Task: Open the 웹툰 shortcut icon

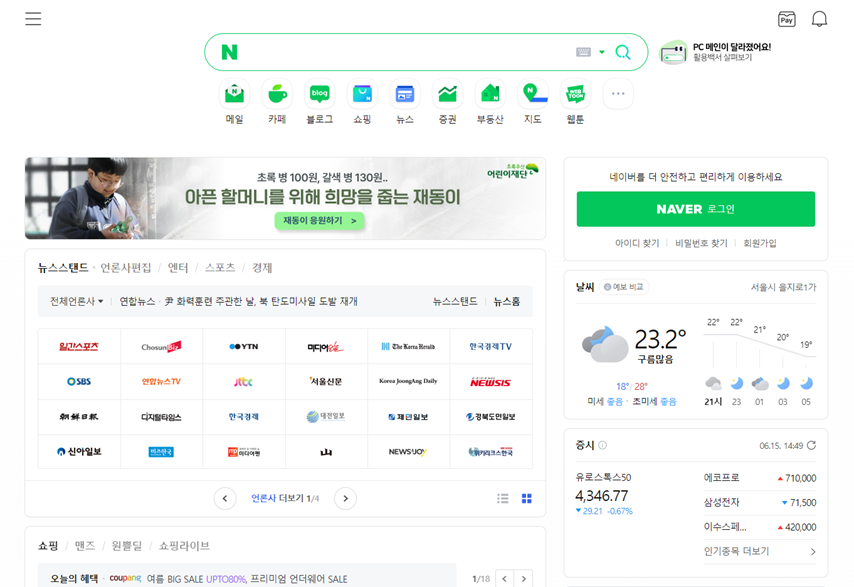Action: coord(575,94)
